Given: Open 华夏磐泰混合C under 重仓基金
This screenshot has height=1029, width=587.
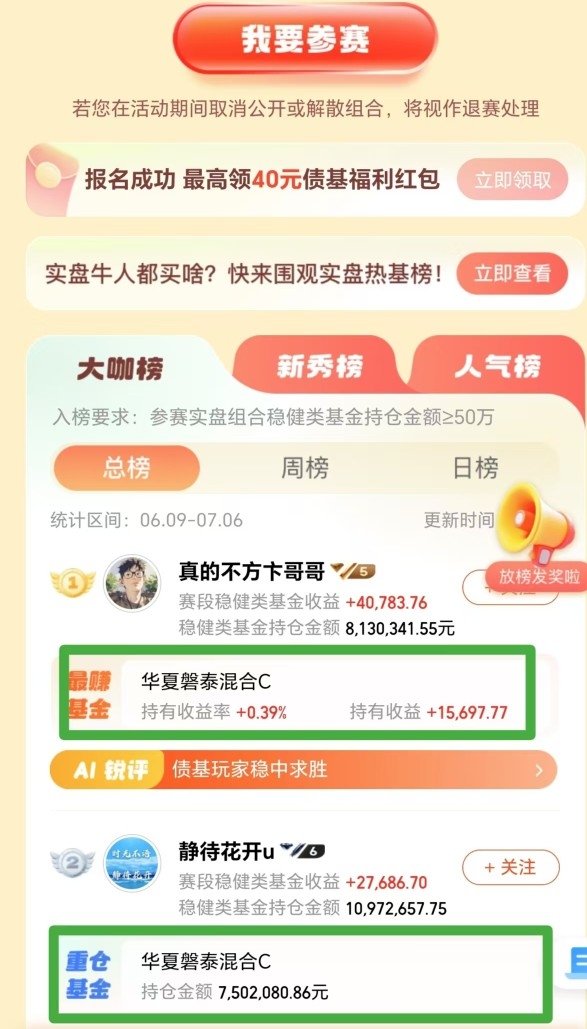Looking at the screenshot, I should coord(206,962).
